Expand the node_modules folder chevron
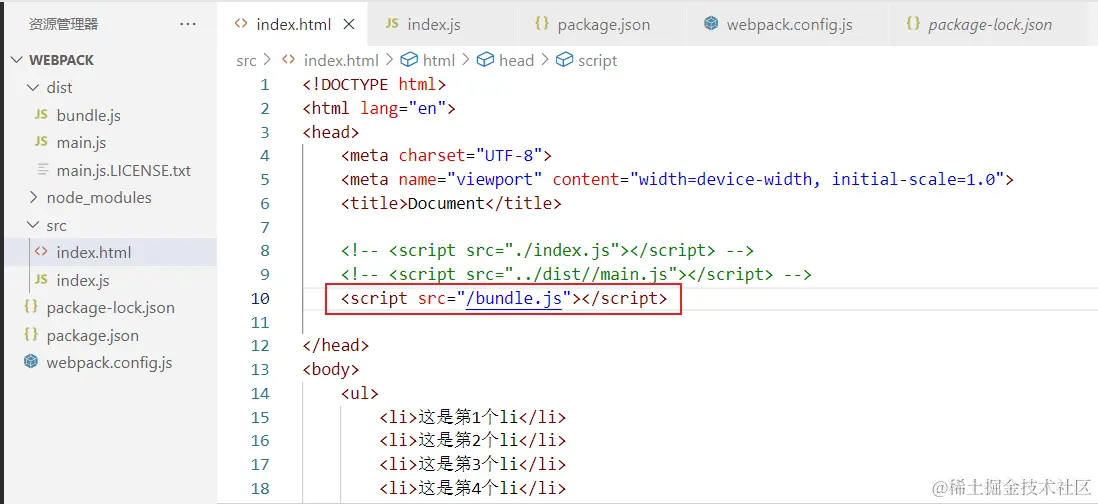Image resolution: width=1098 pixels, height=504 pixels. coord(33,197)
